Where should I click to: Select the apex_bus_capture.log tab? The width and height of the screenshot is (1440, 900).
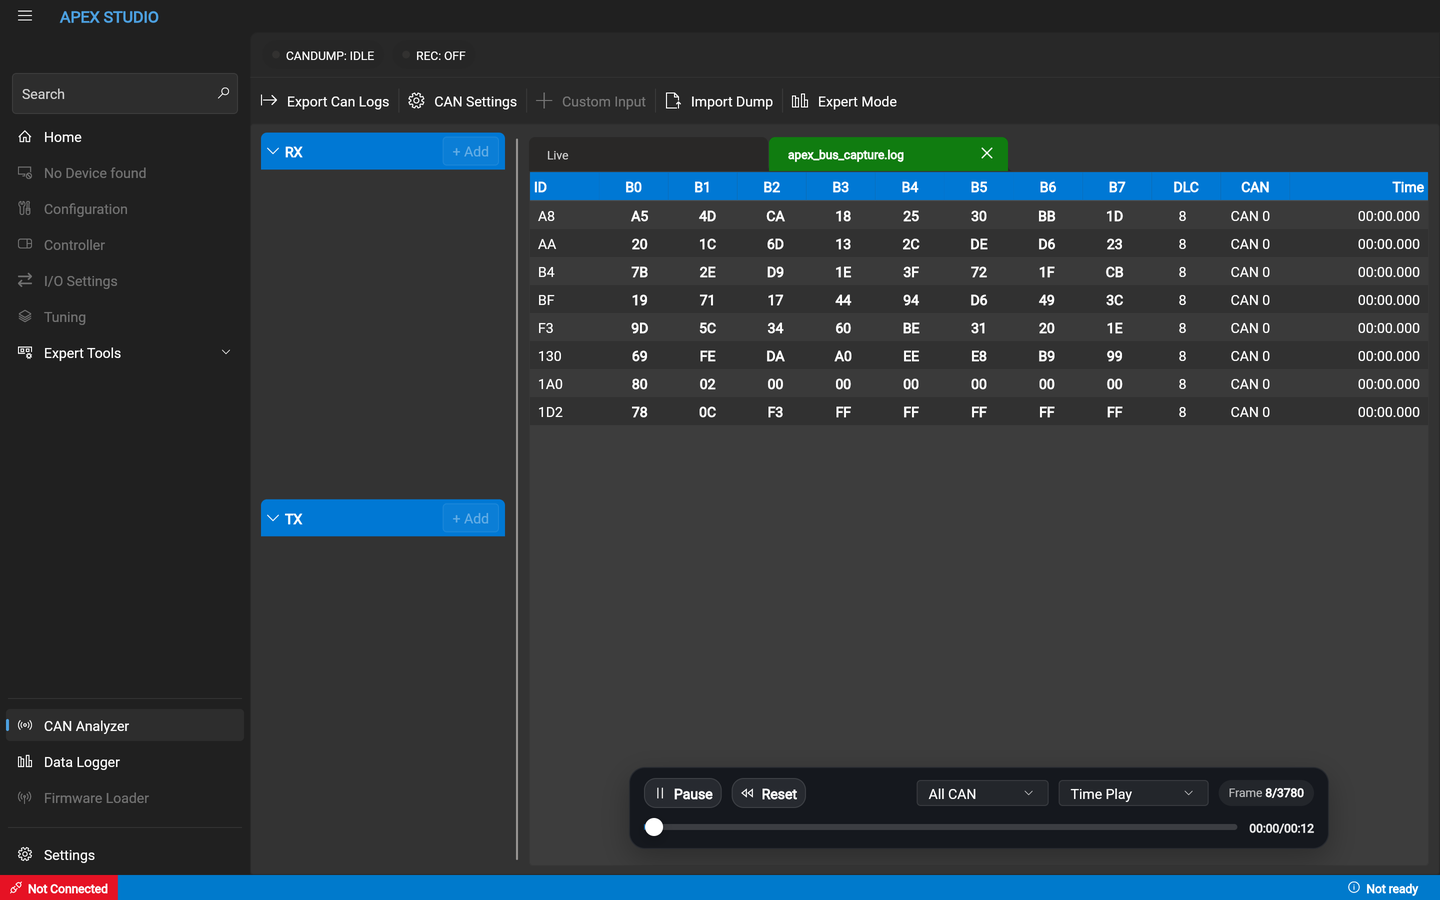888,154
